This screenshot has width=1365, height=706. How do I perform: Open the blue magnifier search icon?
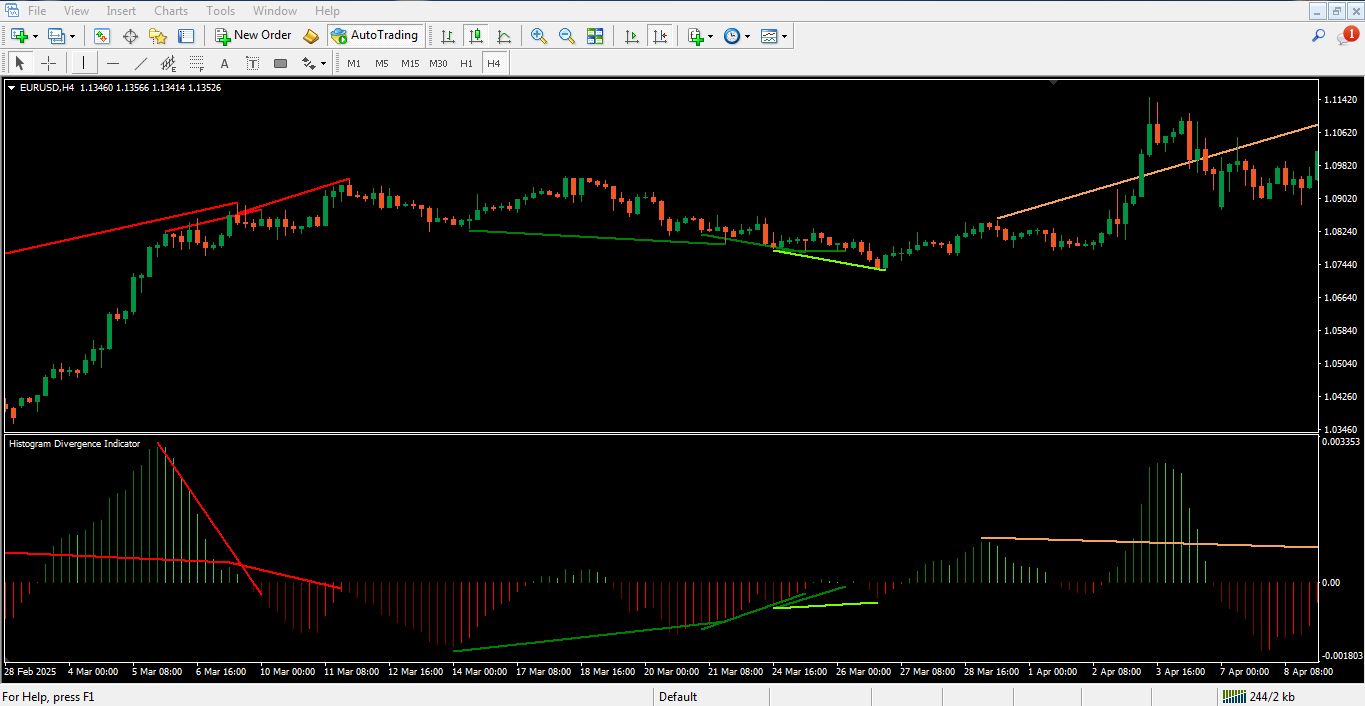[x=1319, y=36]
